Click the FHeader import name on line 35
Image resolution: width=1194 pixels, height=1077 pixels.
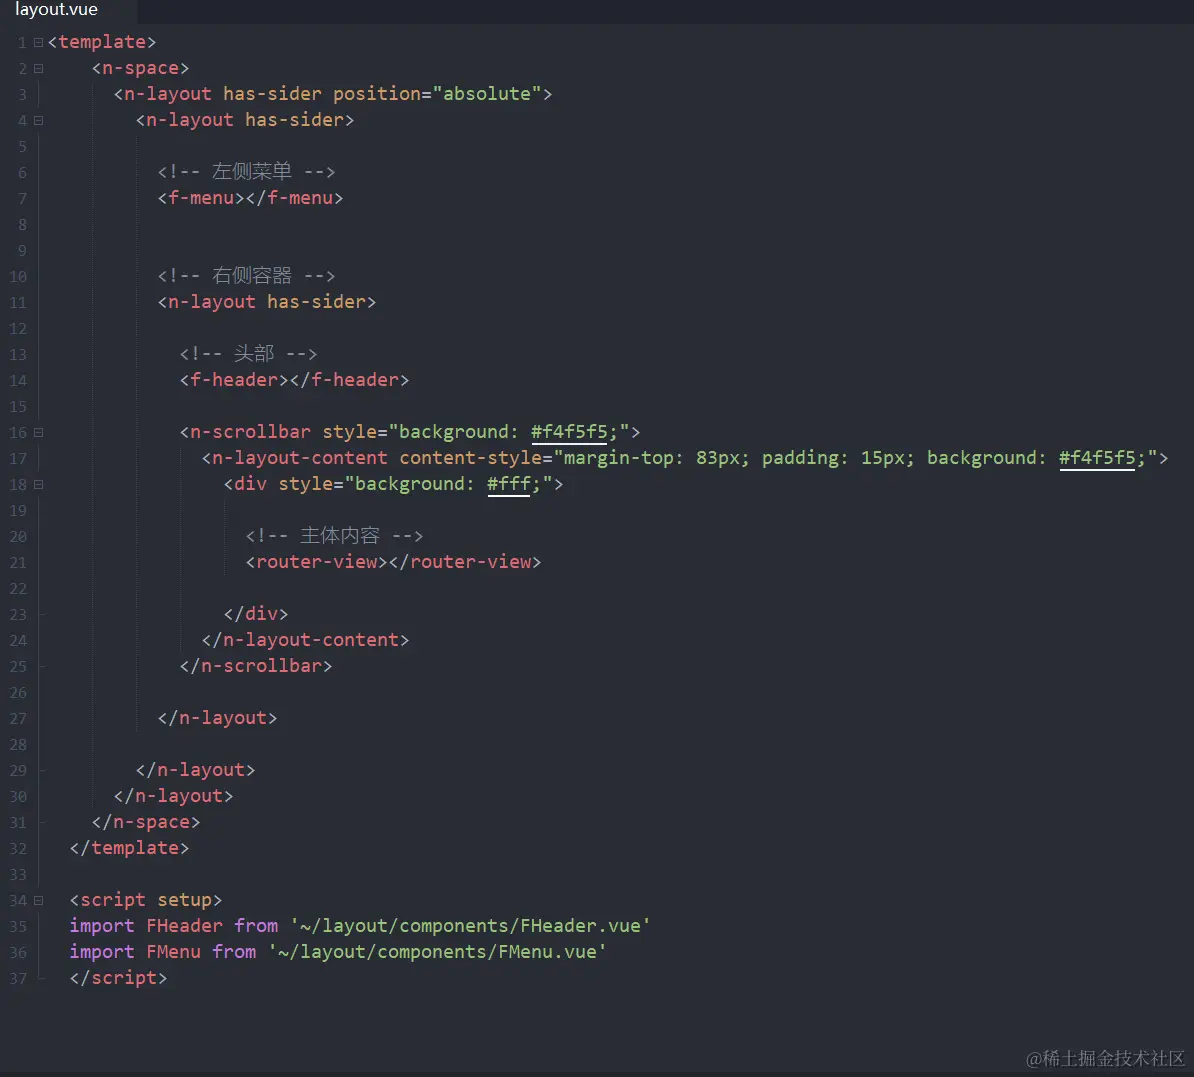(184, 925)
